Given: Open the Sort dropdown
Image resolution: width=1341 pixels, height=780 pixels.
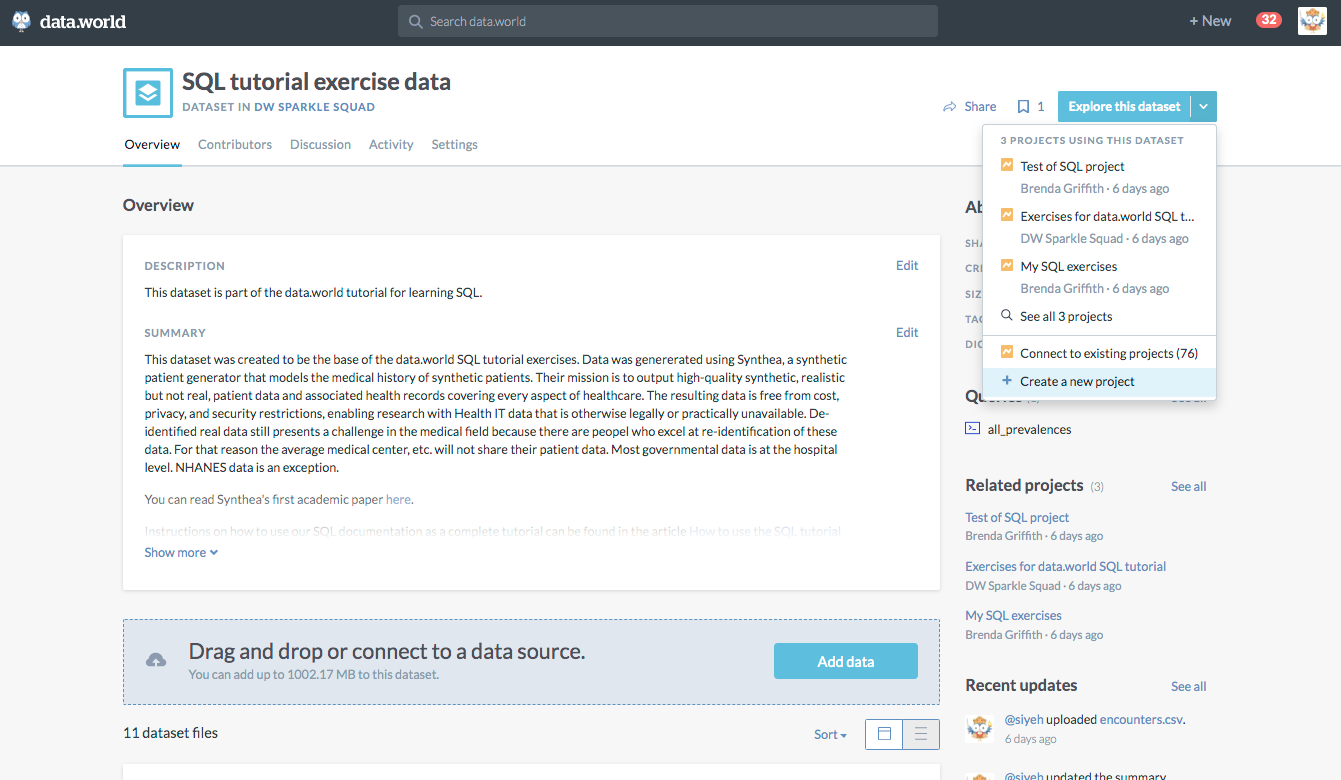Looking at the screenshot, I should (x=830, y=734).
